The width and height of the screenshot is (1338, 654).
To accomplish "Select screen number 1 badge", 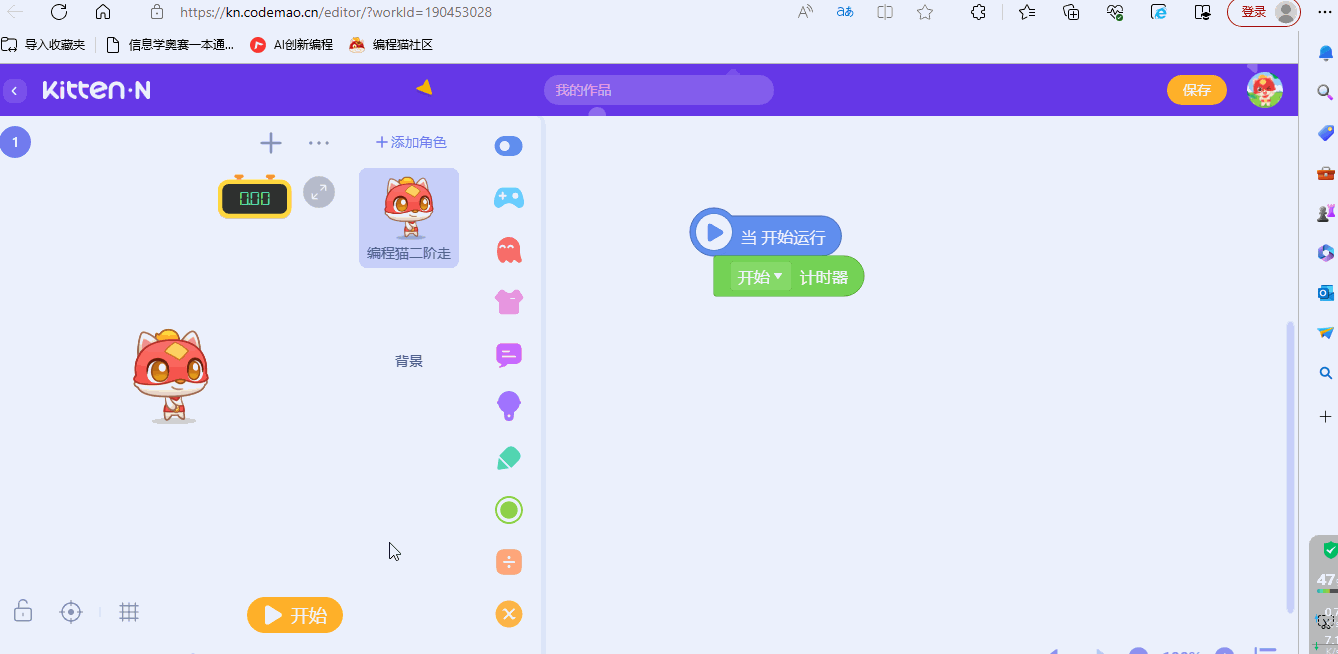I will [15, 142].
